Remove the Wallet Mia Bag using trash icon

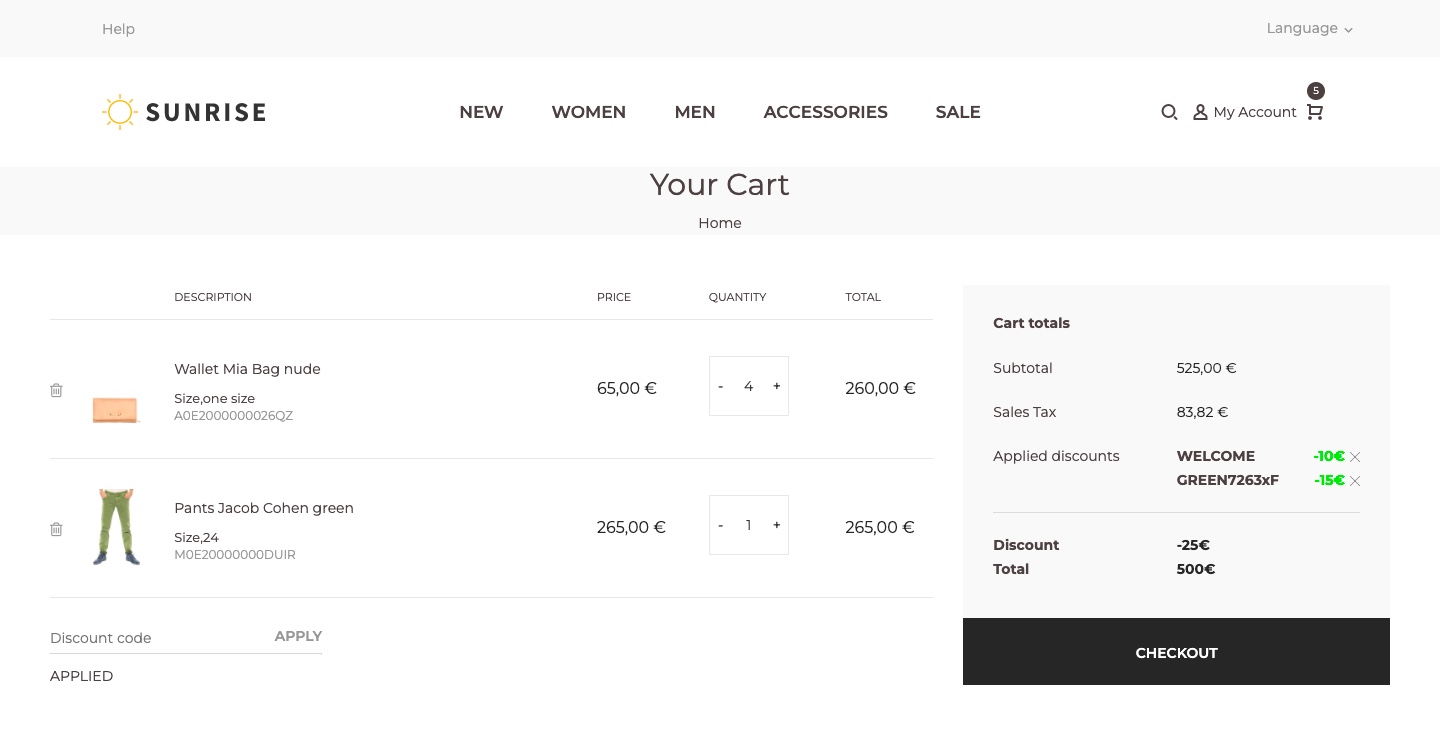56,390
